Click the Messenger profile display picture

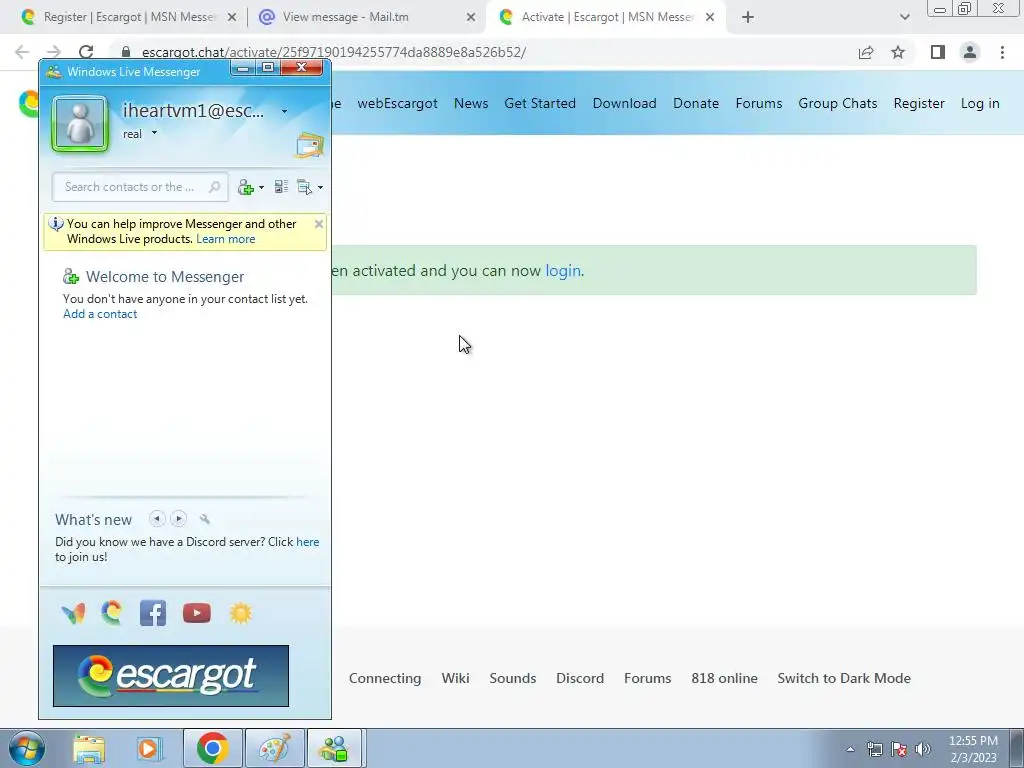point(80,123)
